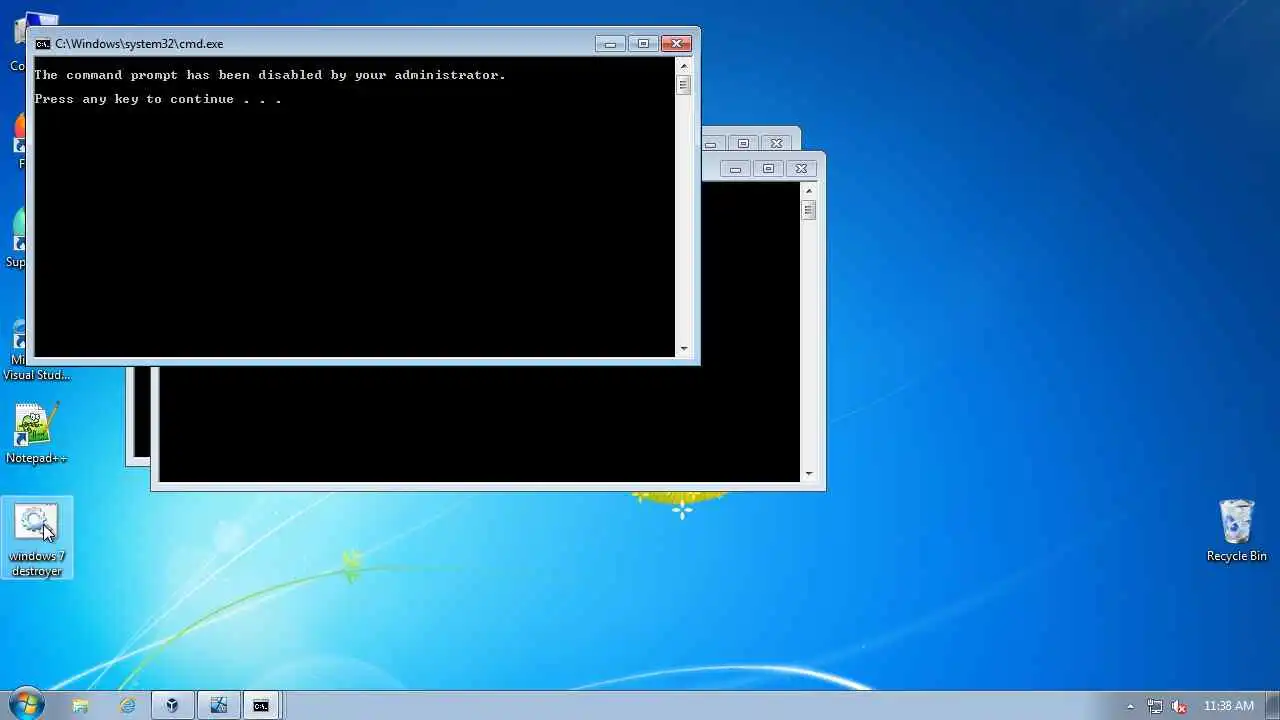Click the second cmd window scroll up arrow
This screenshot has width=1280, height=720.
click(x=809, y=190)
